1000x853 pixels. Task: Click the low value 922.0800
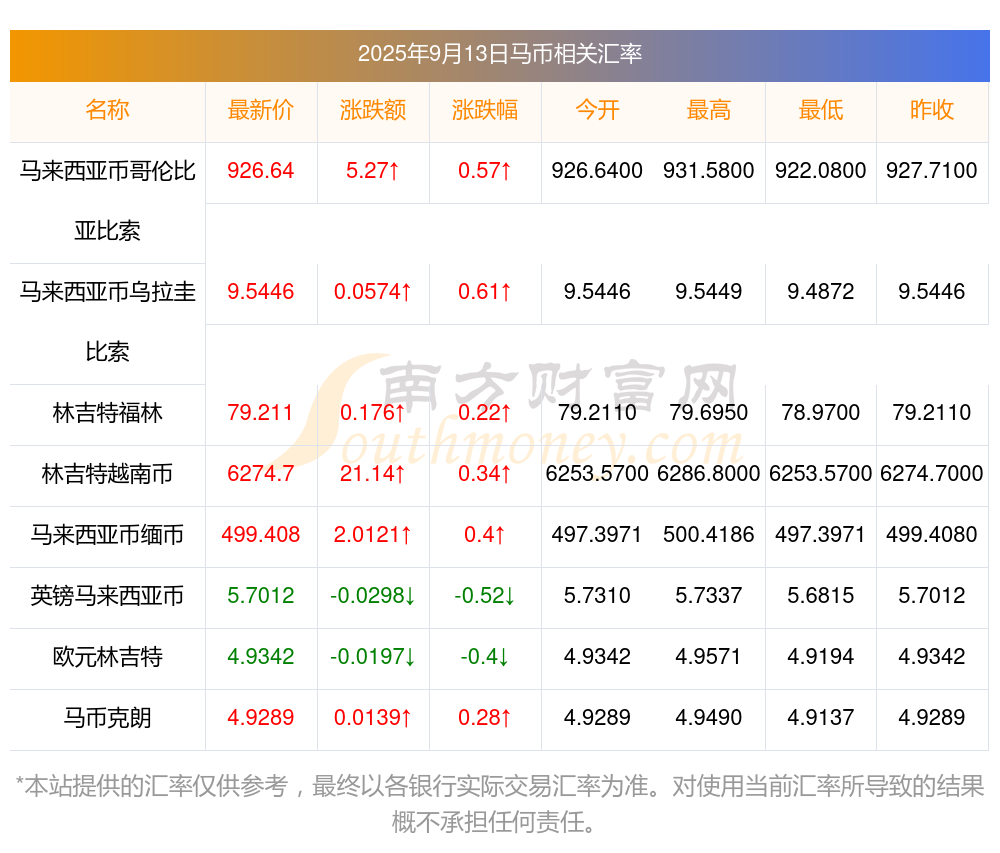pos(821,171)
